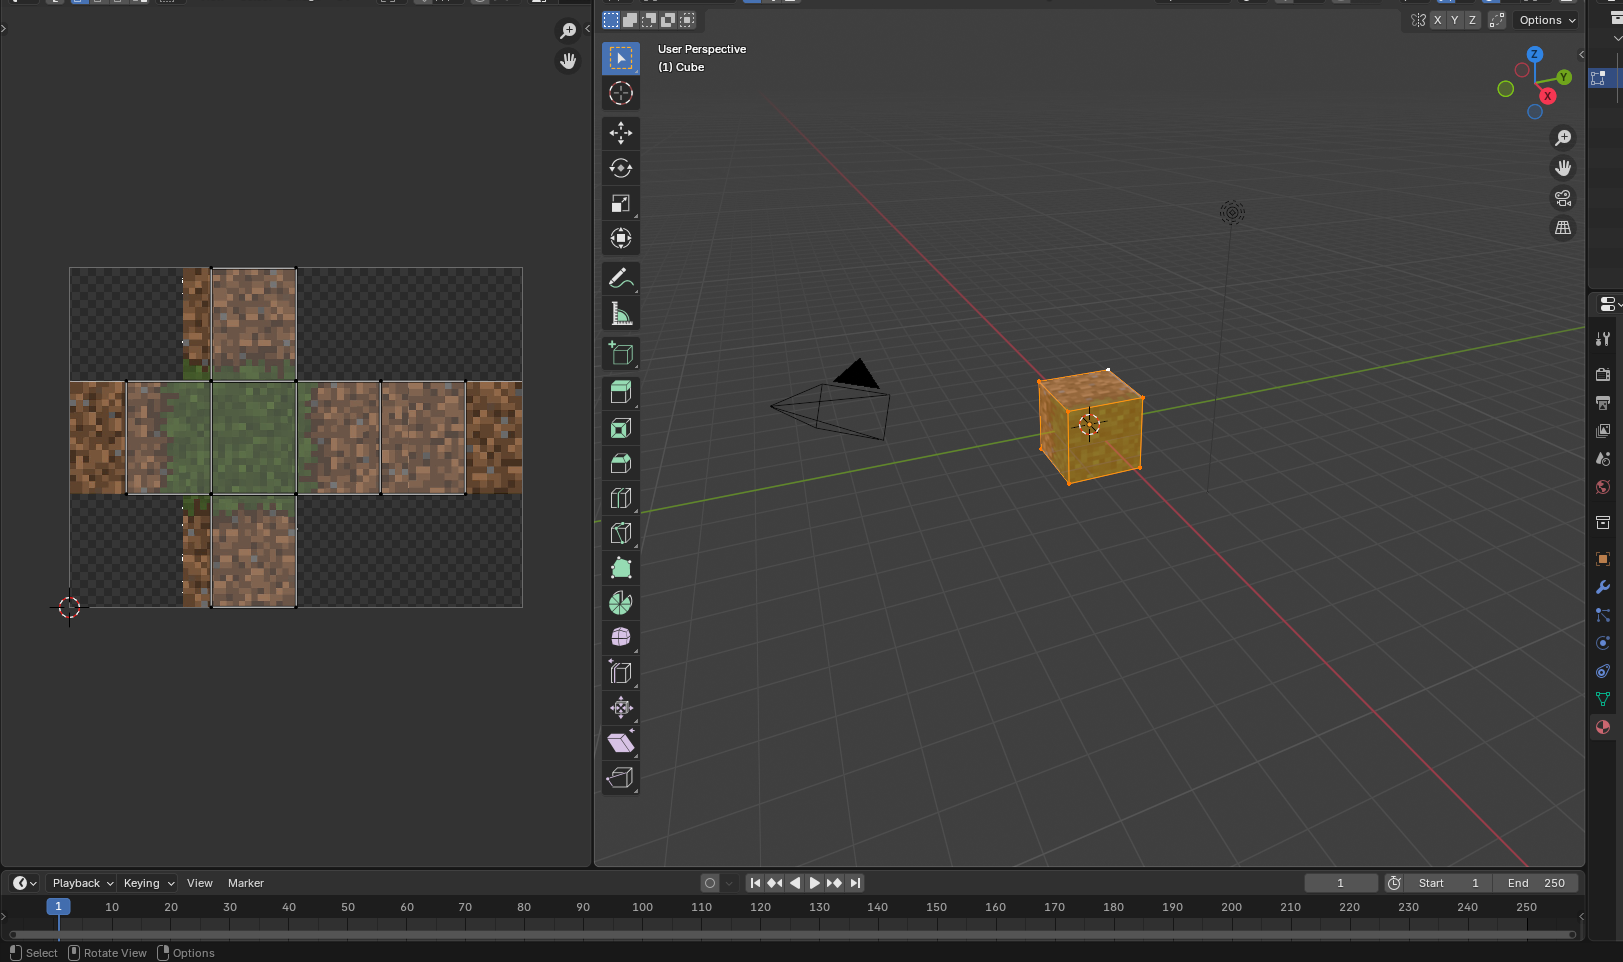This screenshot has width=1623, height=962.
Task: Open the Tool properties tab
Action: coord(1603,339)
